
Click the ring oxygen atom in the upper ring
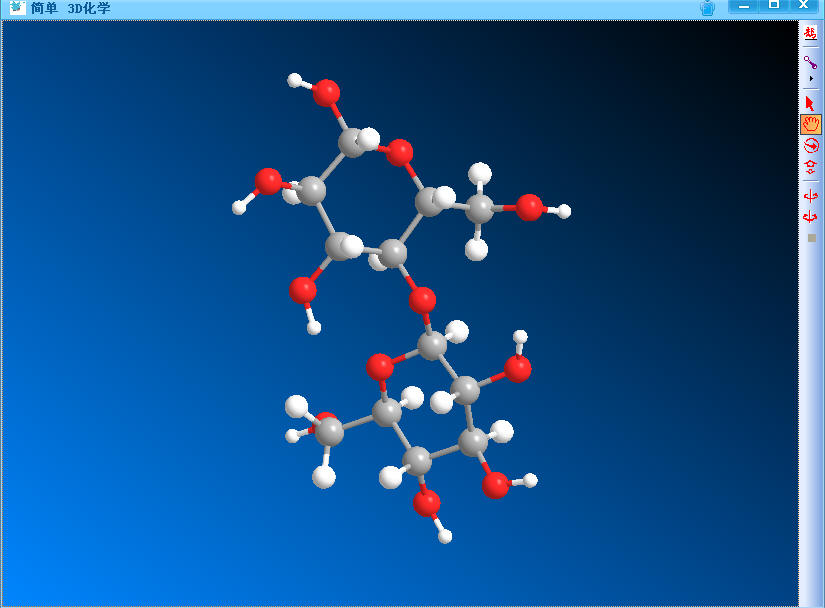(x=400, y=152)
